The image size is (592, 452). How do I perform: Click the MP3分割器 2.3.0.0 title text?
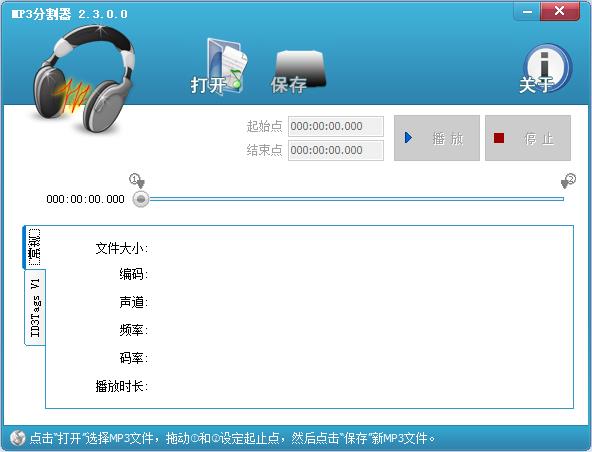click(69, 14)
